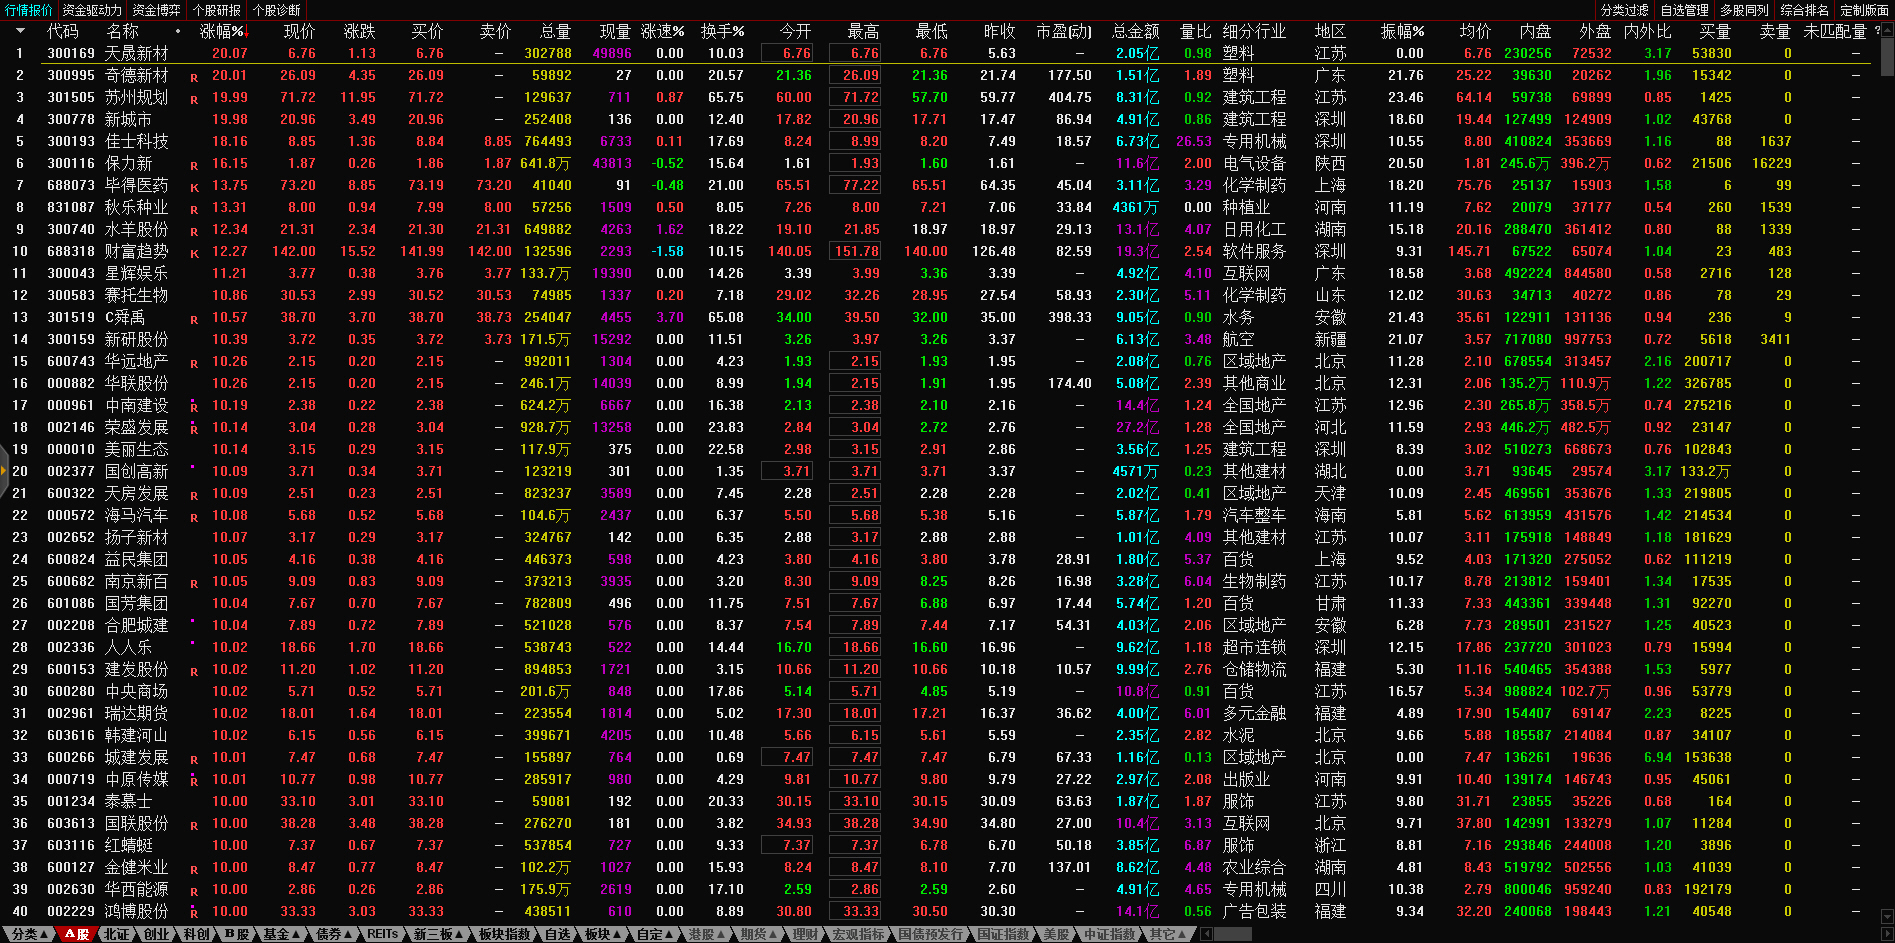This screenshot has height=943, width=1895.
Task: Click the R marker next to 奇德新材
Action: pyautogui.click(x=194, y=77)
